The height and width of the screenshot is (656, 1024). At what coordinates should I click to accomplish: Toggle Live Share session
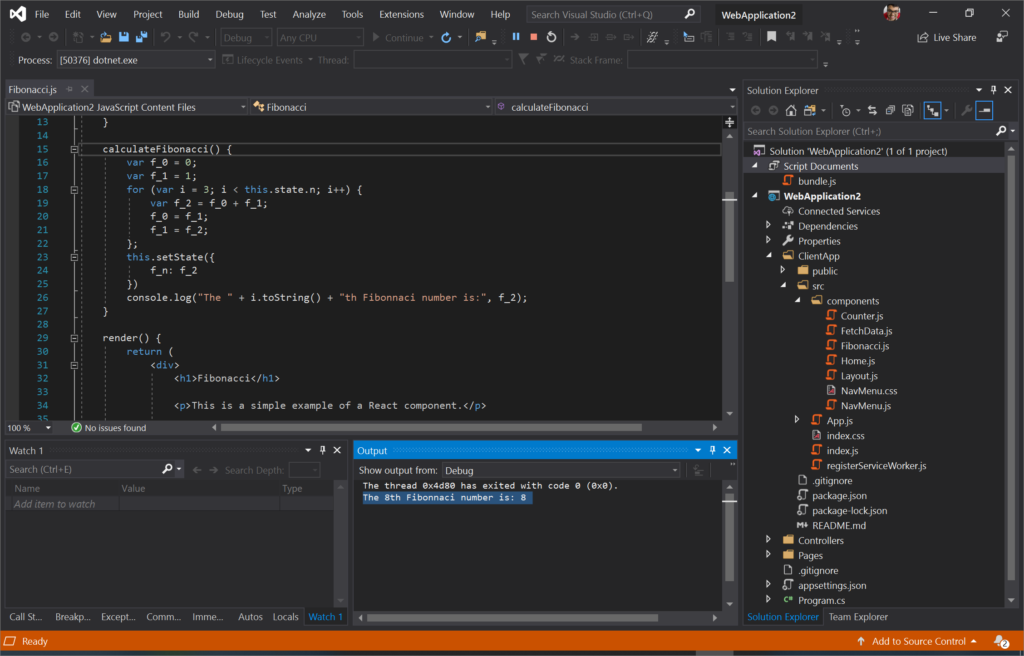click(x=946, y=36)
